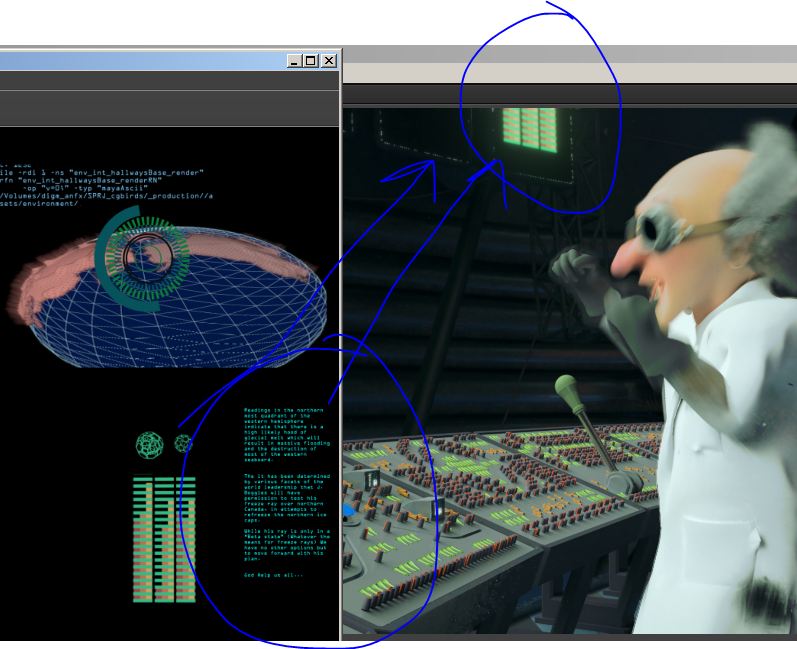797x649 pixels.
Task: Maximize the left graphics window
Action: click(x=311, y=61)
